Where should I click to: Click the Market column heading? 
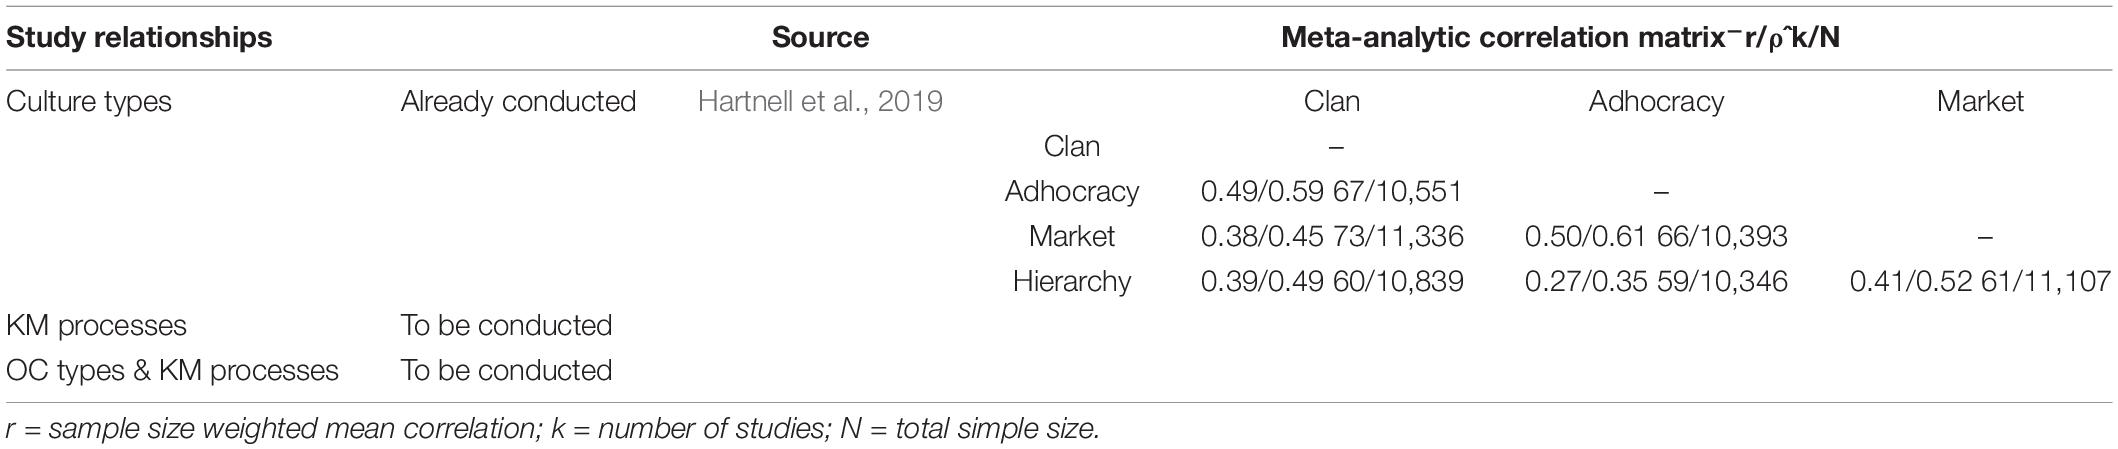pos(1980,101)
